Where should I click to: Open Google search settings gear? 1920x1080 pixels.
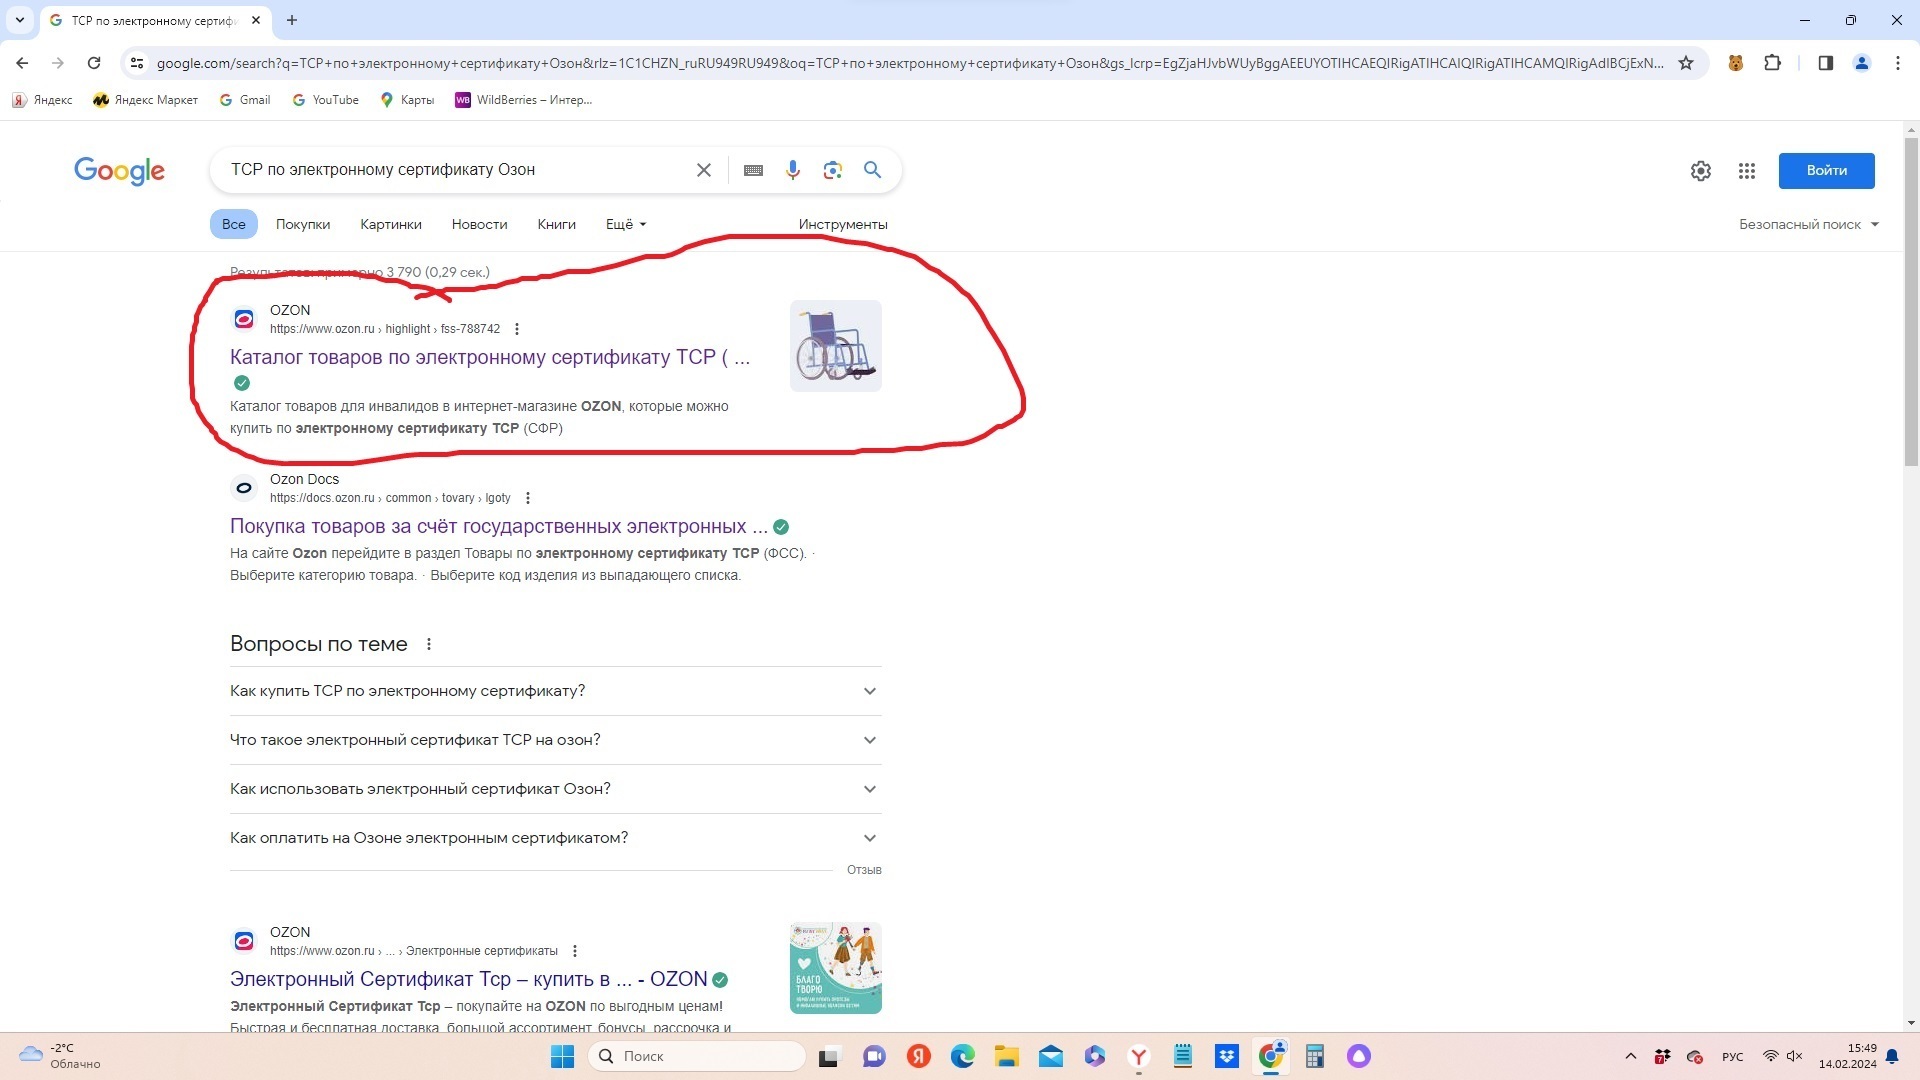click(1701, 171)
